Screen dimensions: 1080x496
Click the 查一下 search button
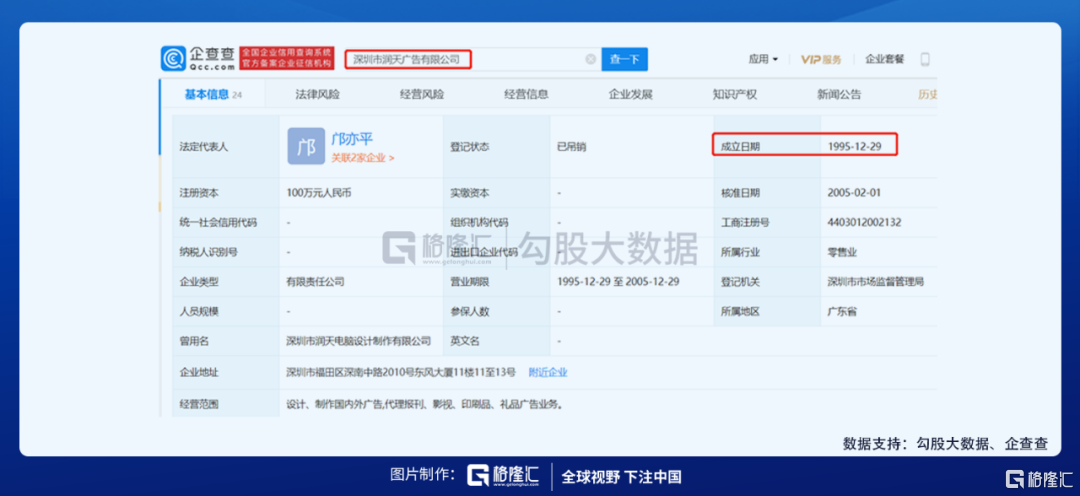pyautogui.click(x=625, y=59)
